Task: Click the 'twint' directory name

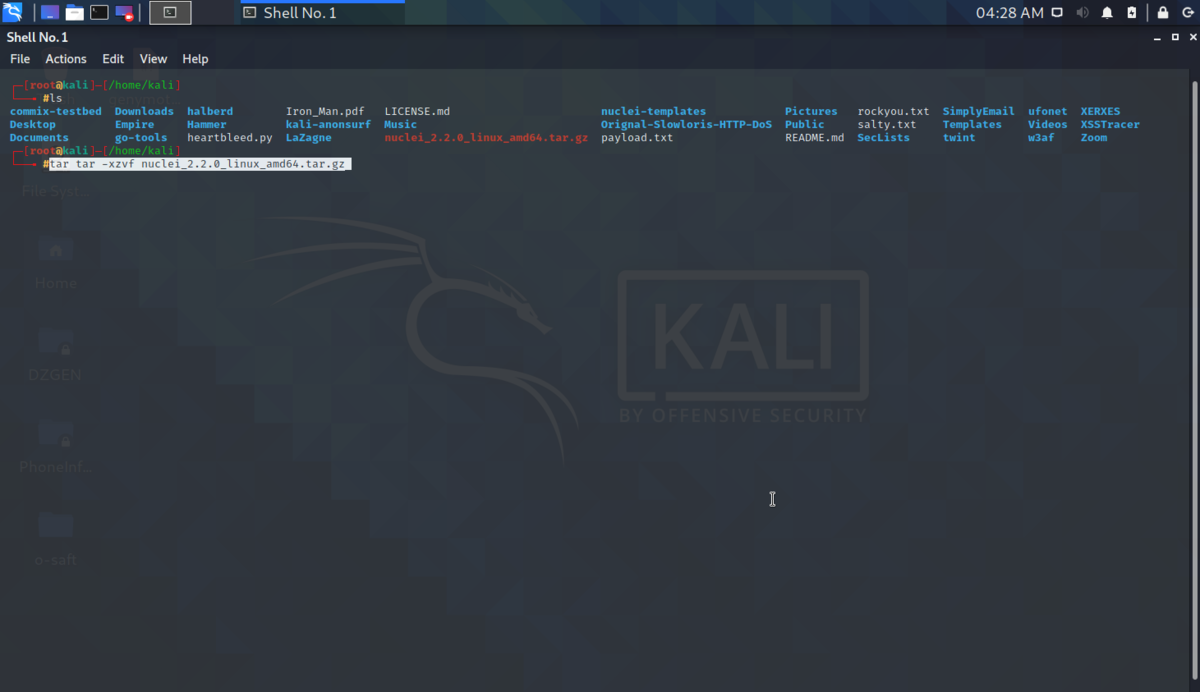Action: point(959,137)
